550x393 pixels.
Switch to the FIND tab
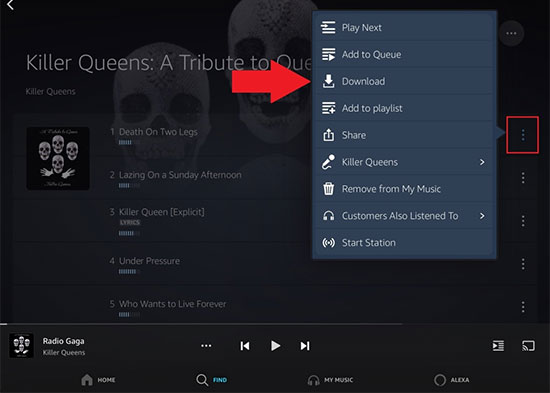click(212, 380)
